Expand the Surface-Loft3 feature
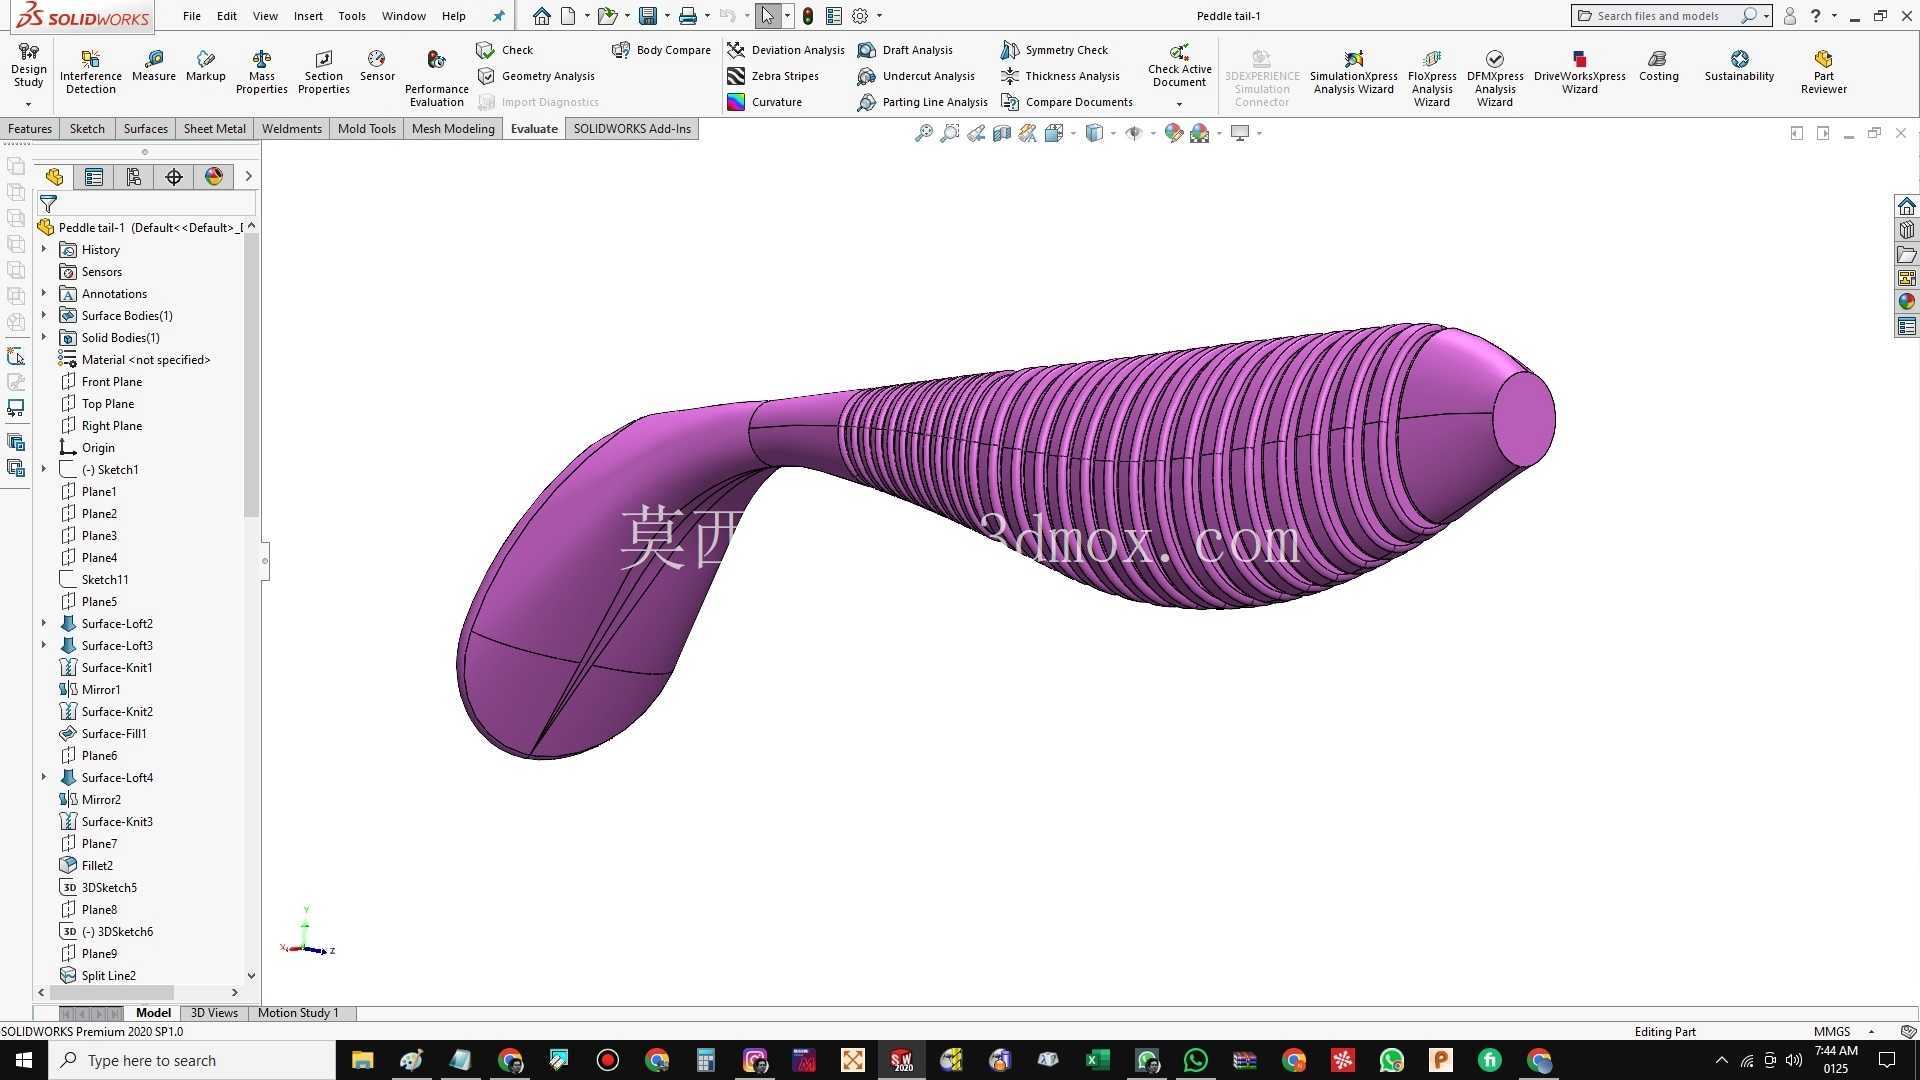Screen dimensions: 1920x1080 (x=44, y=646)
